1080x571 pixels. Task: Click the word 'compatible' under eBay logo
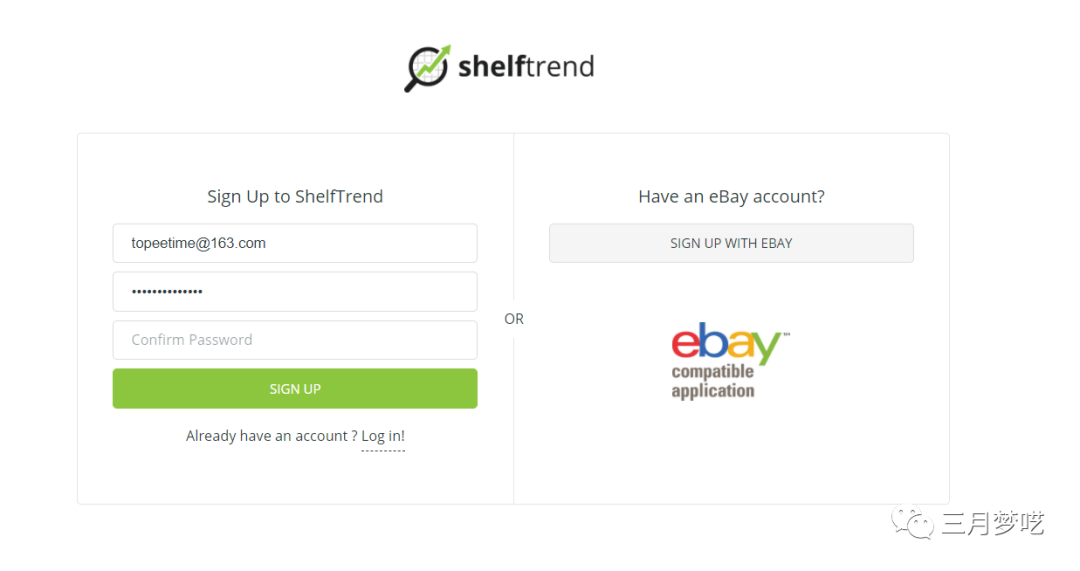[713, 372]
